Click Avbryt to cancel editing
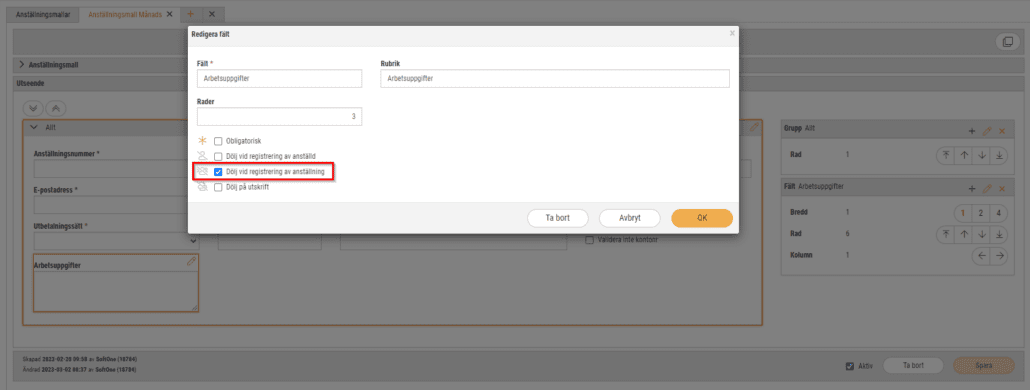The width and height of the screenshot is (1030, 390). 629,218
